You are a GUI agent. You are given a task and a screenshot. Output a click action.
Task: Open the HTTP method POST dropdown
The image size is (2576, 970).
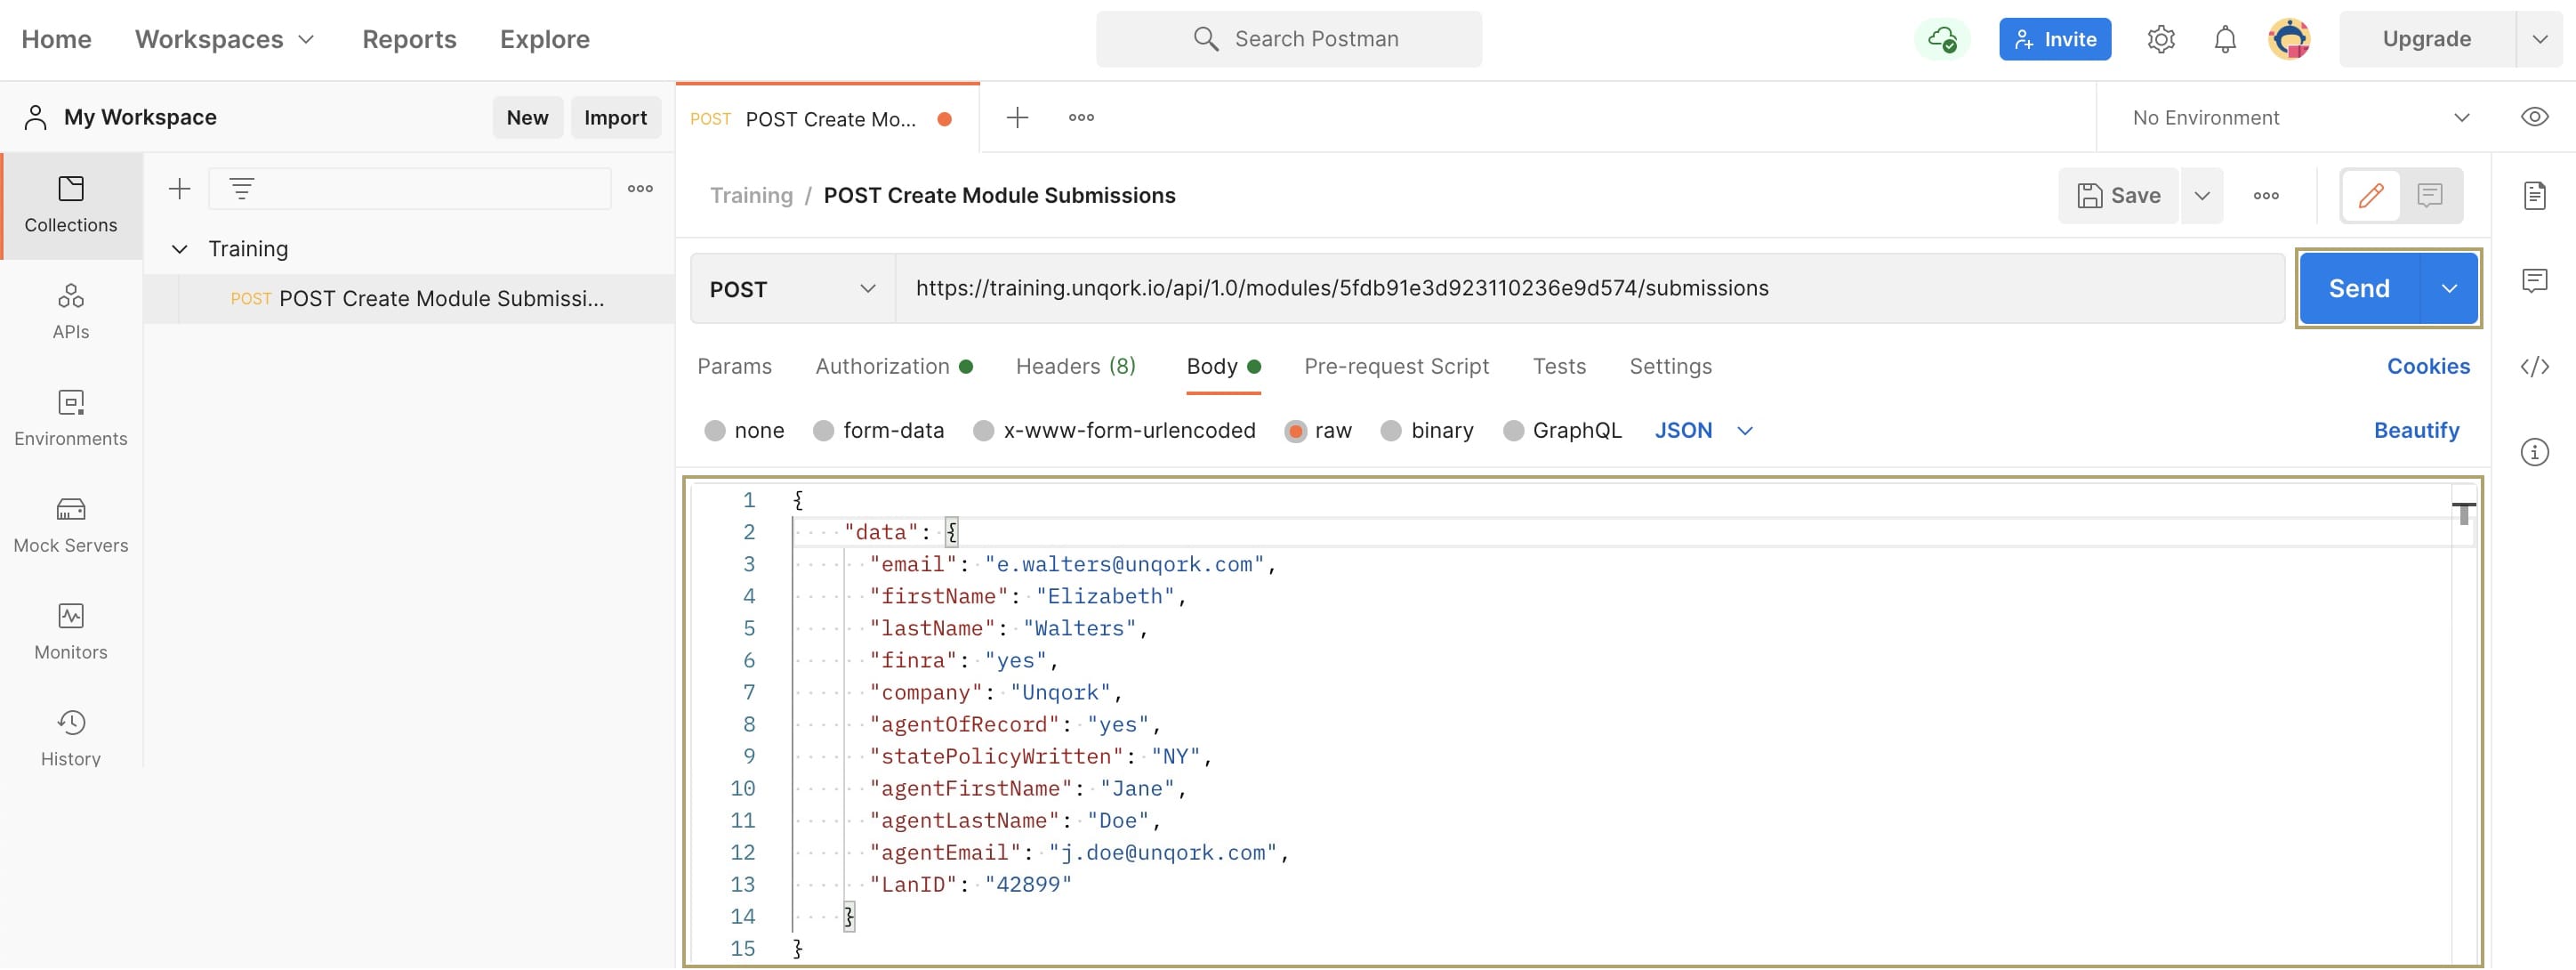792,288
